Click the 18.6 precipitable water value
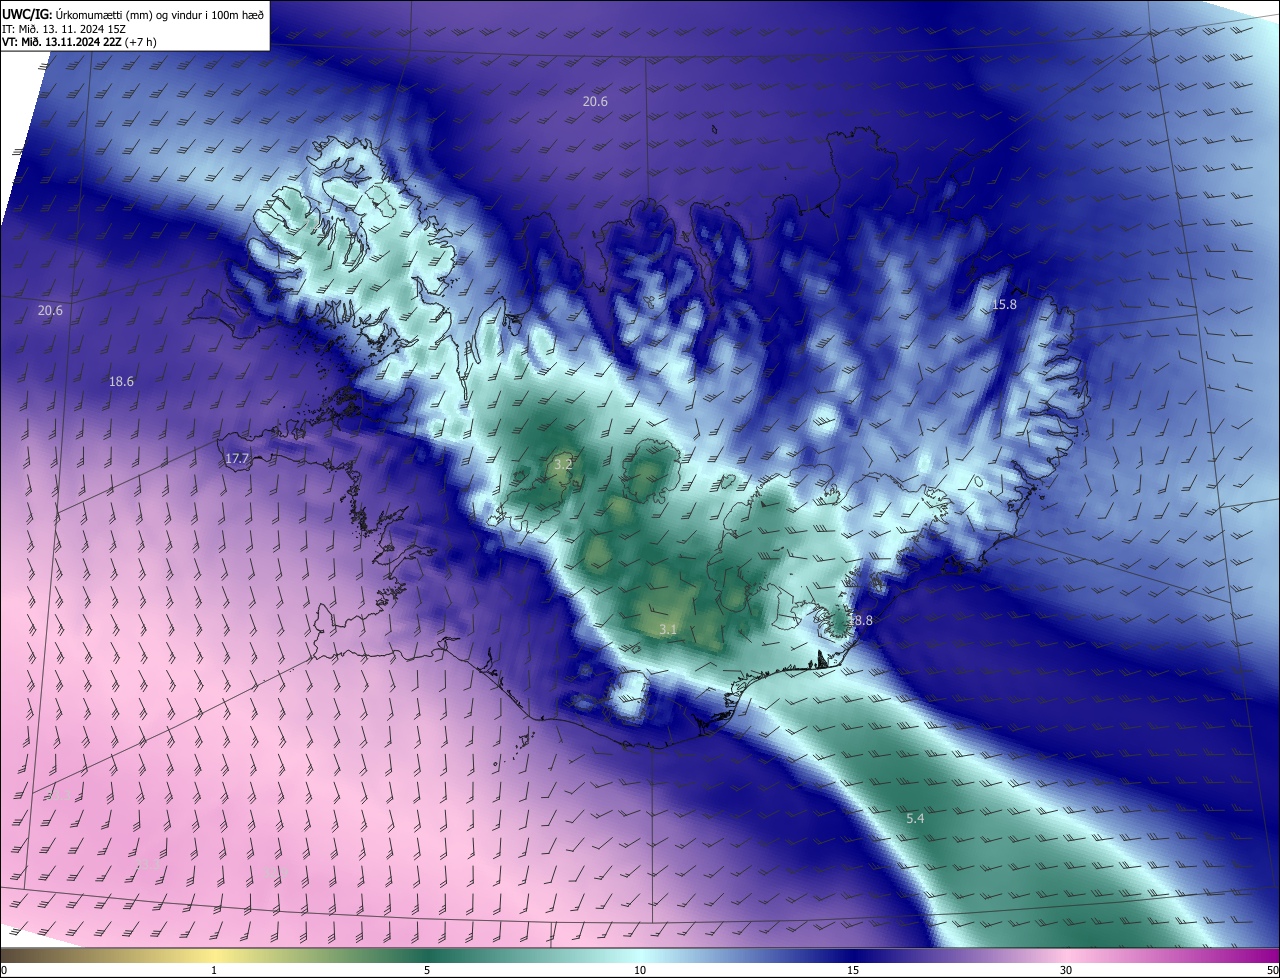This screenshot has width=1280, height=978. (121, 381)
